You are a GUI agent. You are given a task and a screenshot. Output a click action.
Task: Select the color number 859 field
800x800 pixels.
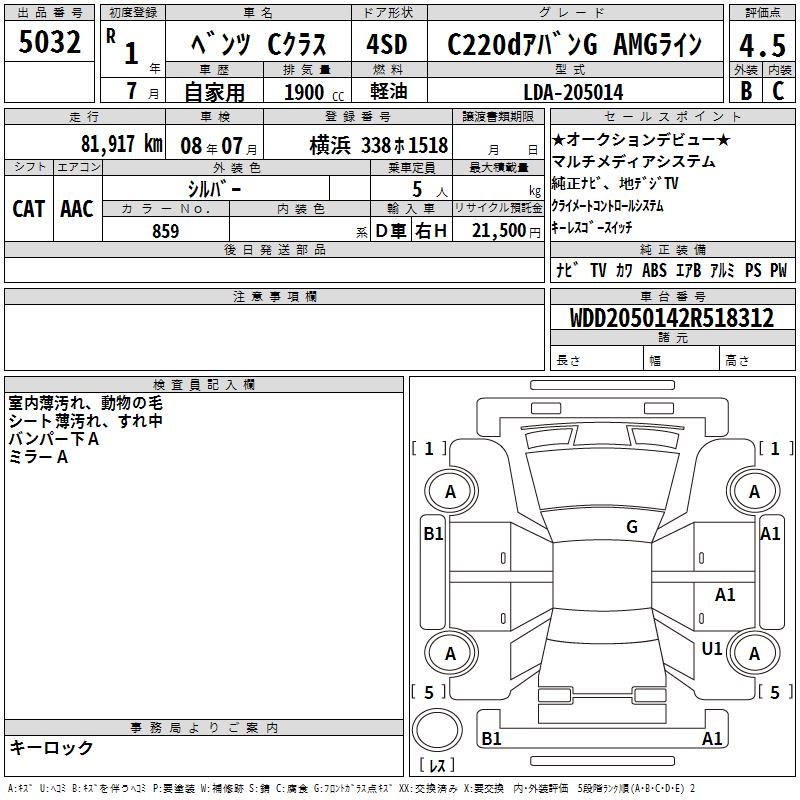pyautogui.click(x=165, y=230)
